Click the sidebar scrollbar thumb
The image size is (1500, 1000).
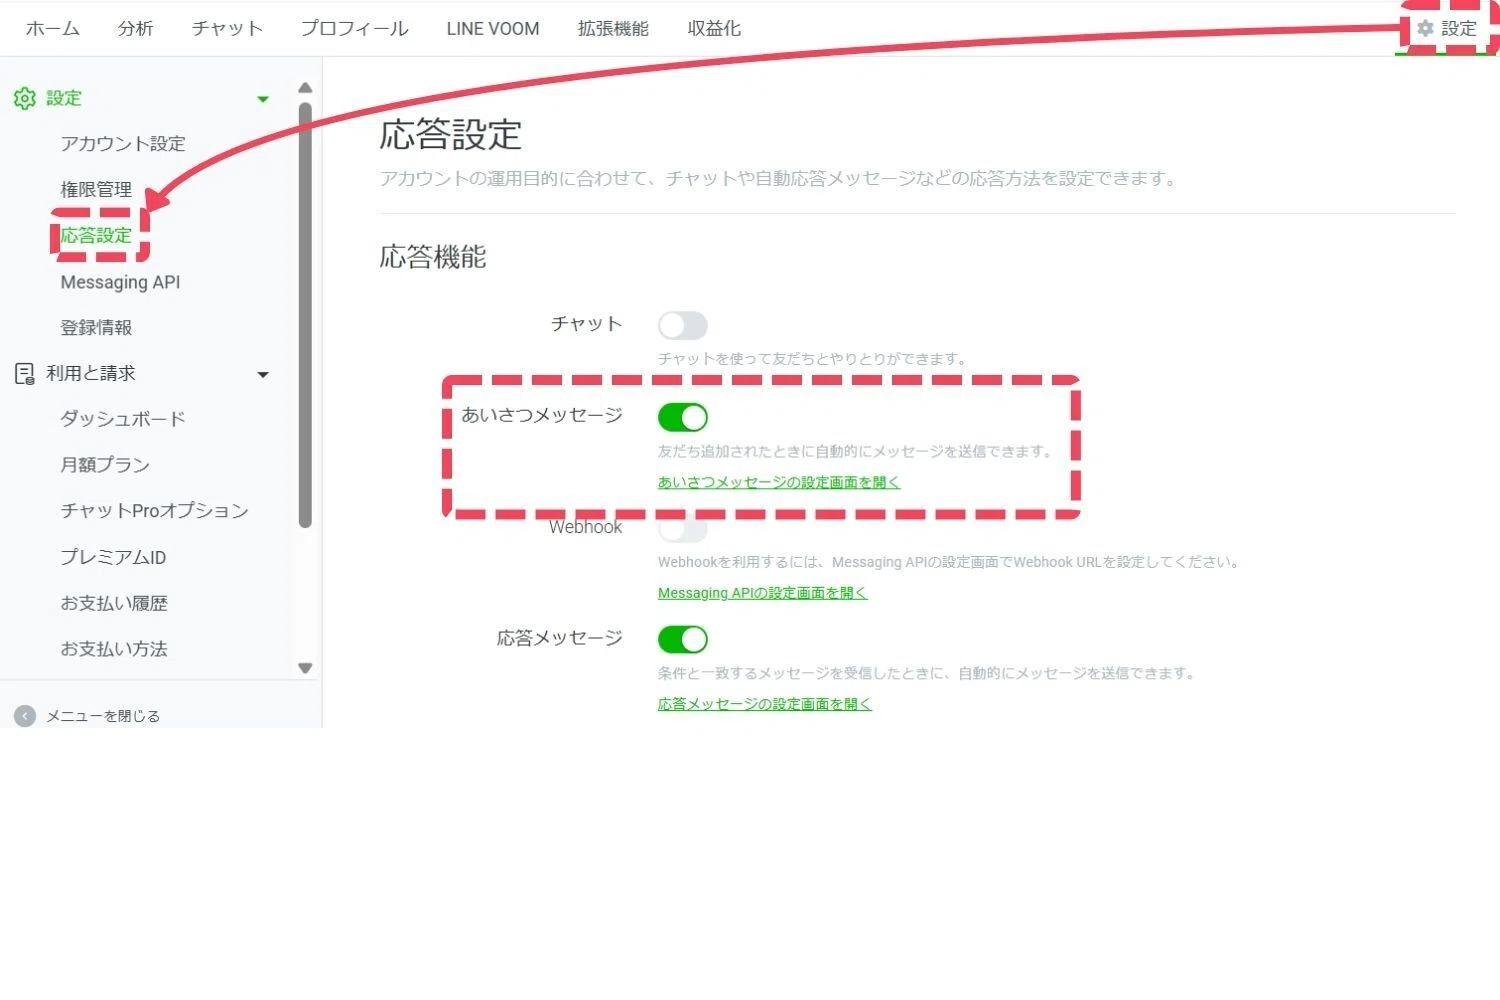tap(305, 315)
